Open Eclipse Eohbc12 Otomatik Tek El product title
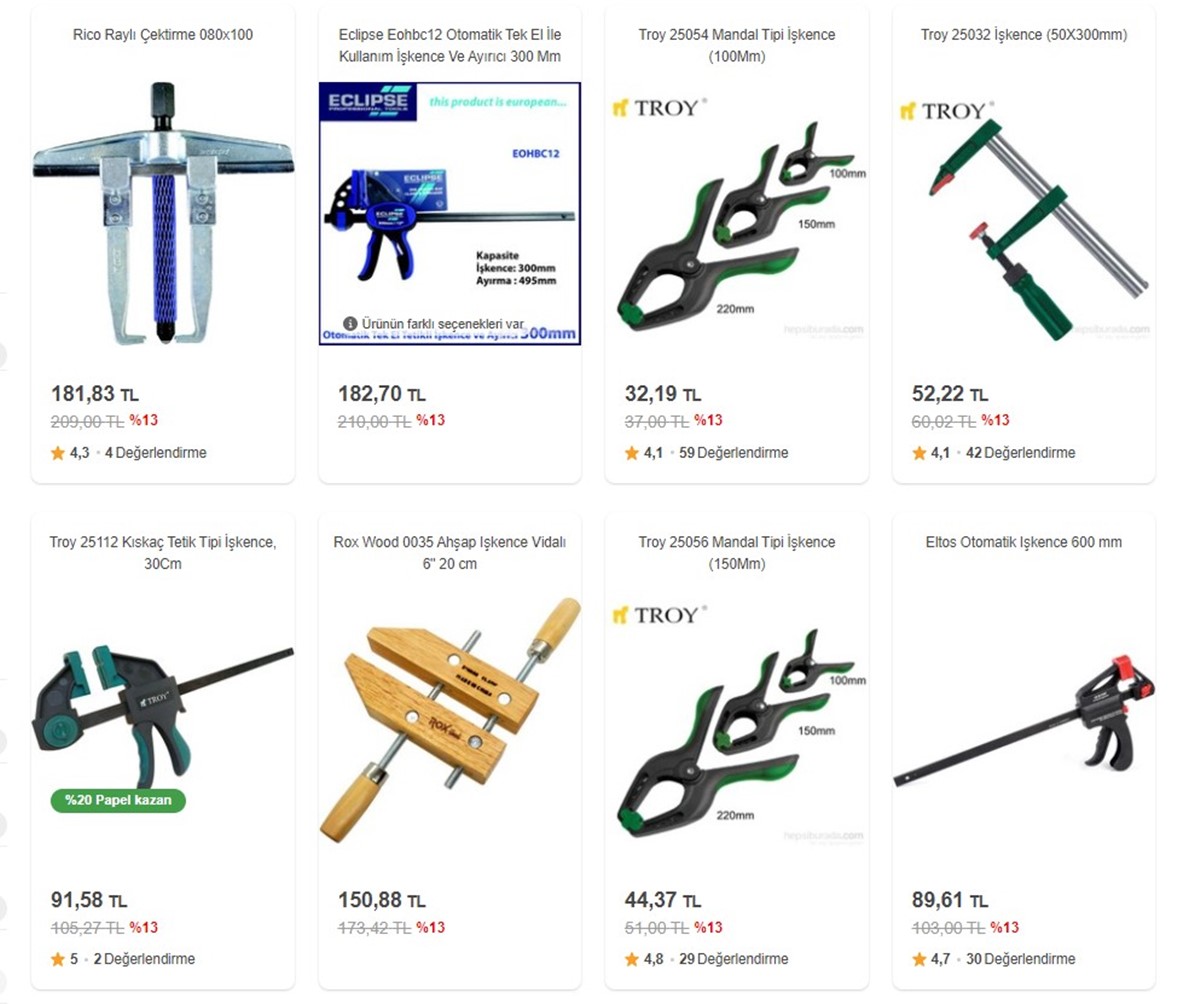Screen dimensions: 1200x1004 tap(450, 45)
